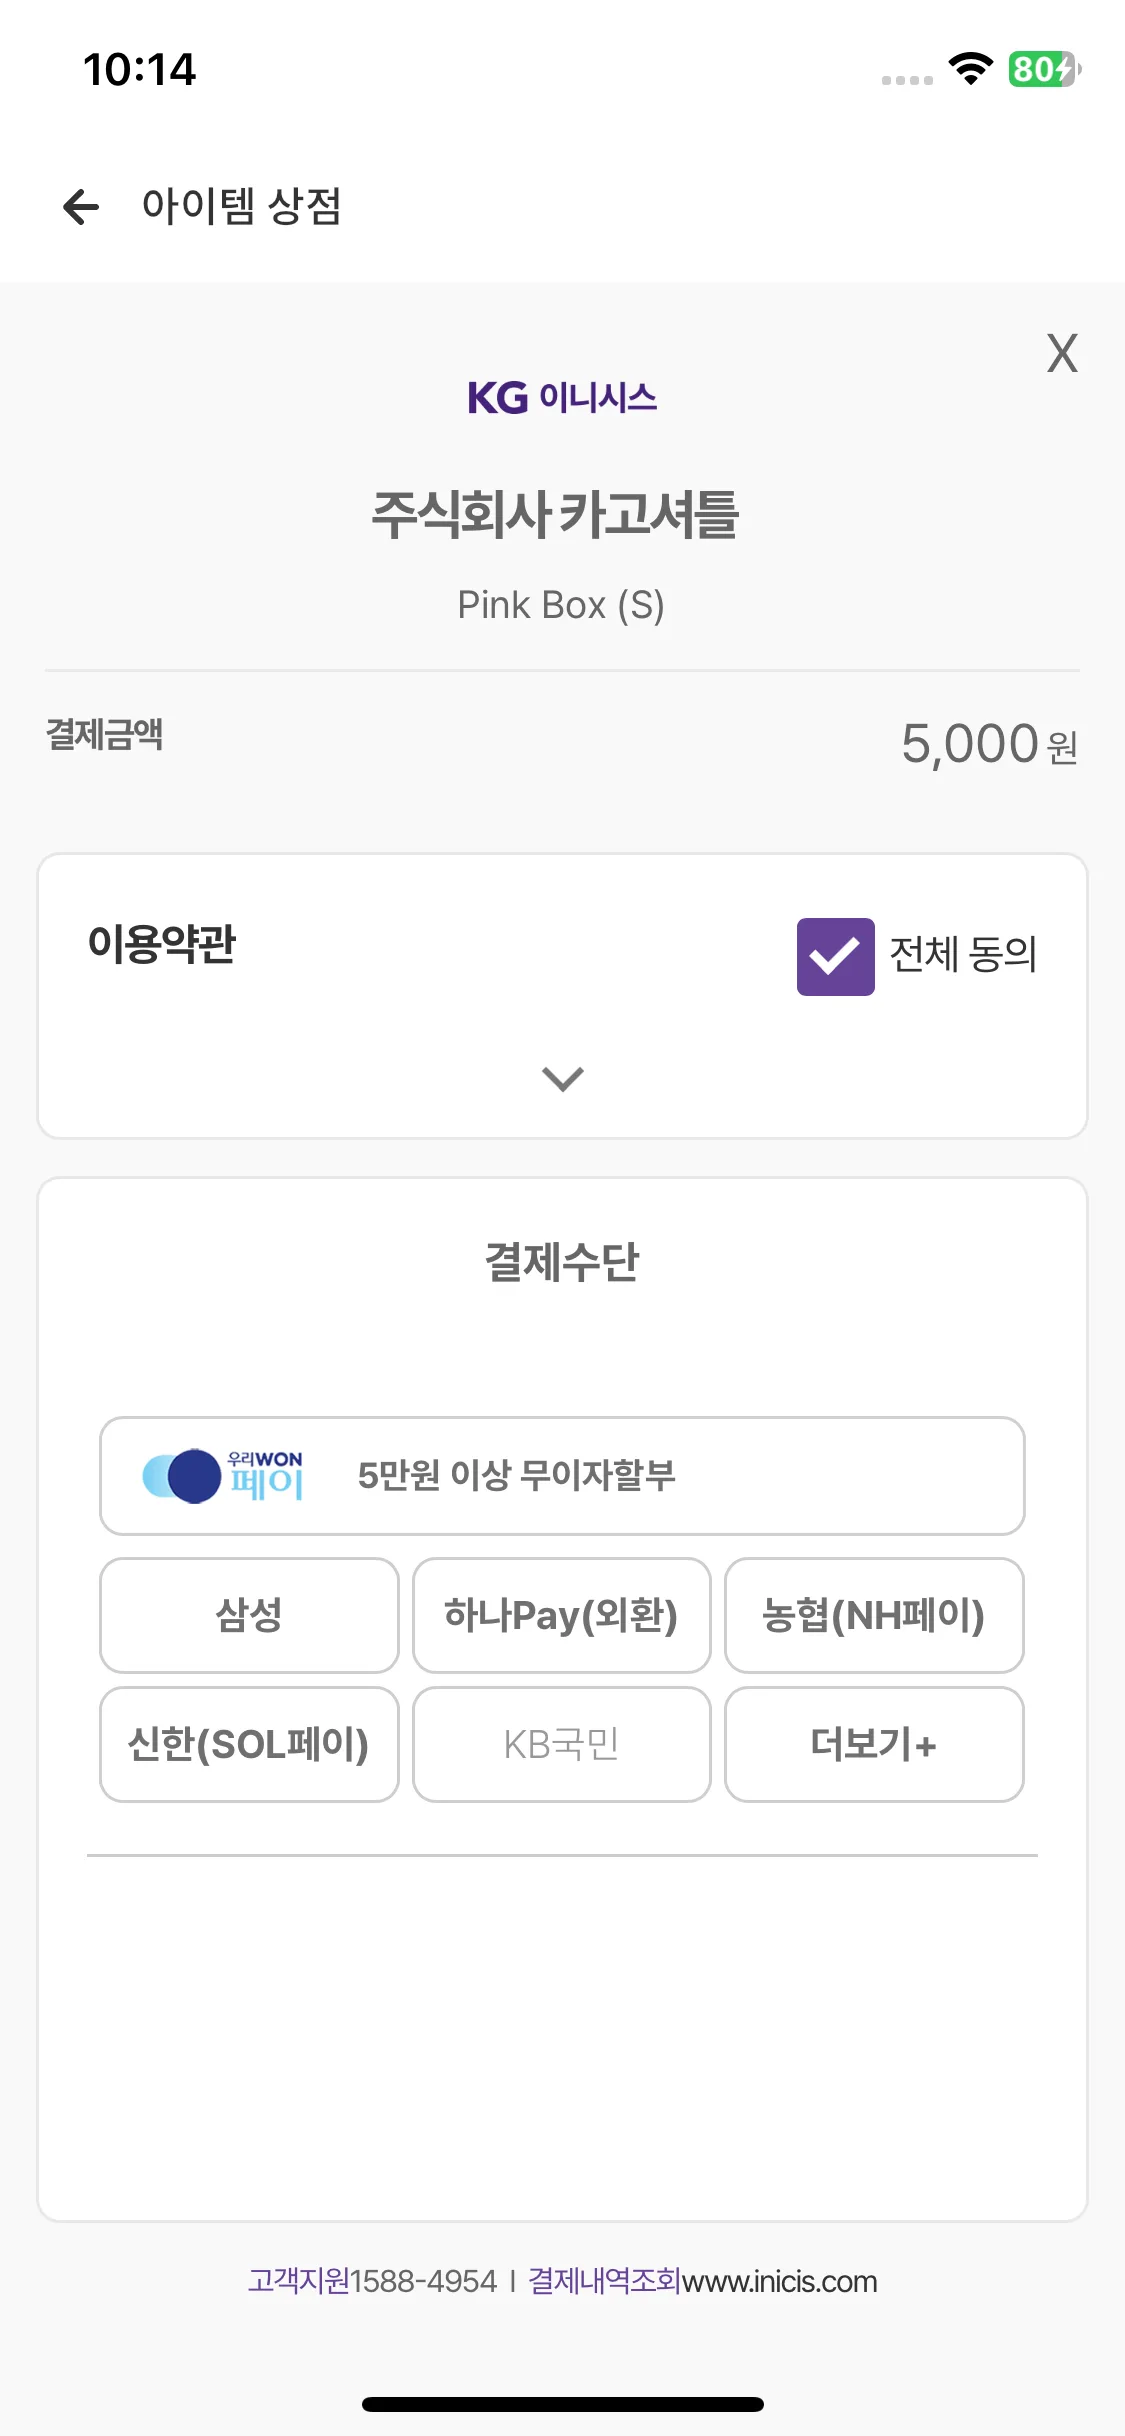The width and height of the screenshot is (1125, 2436).
Task: Toggle the 전체 동의 checkbox
Action: pyautogui.click(x=835, y=956)
